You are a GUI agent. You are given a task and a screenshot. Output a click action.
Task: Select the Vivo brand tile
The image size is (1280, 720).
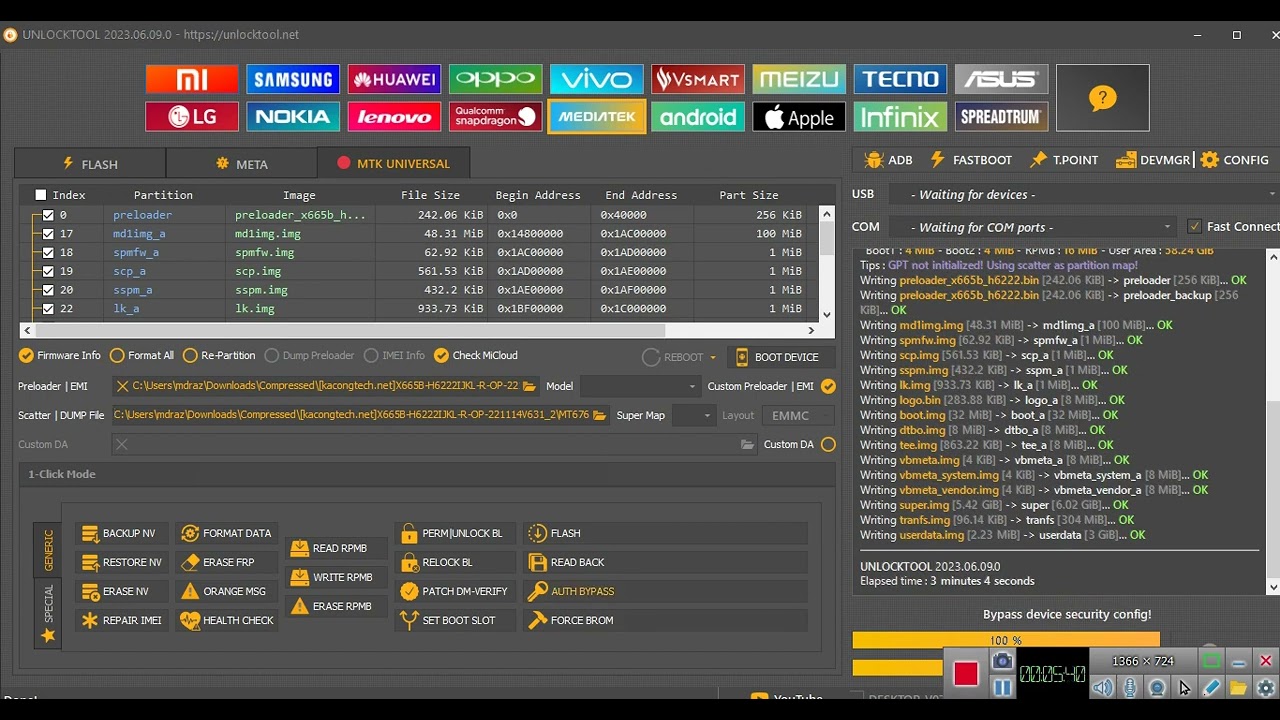pos(597,79)
